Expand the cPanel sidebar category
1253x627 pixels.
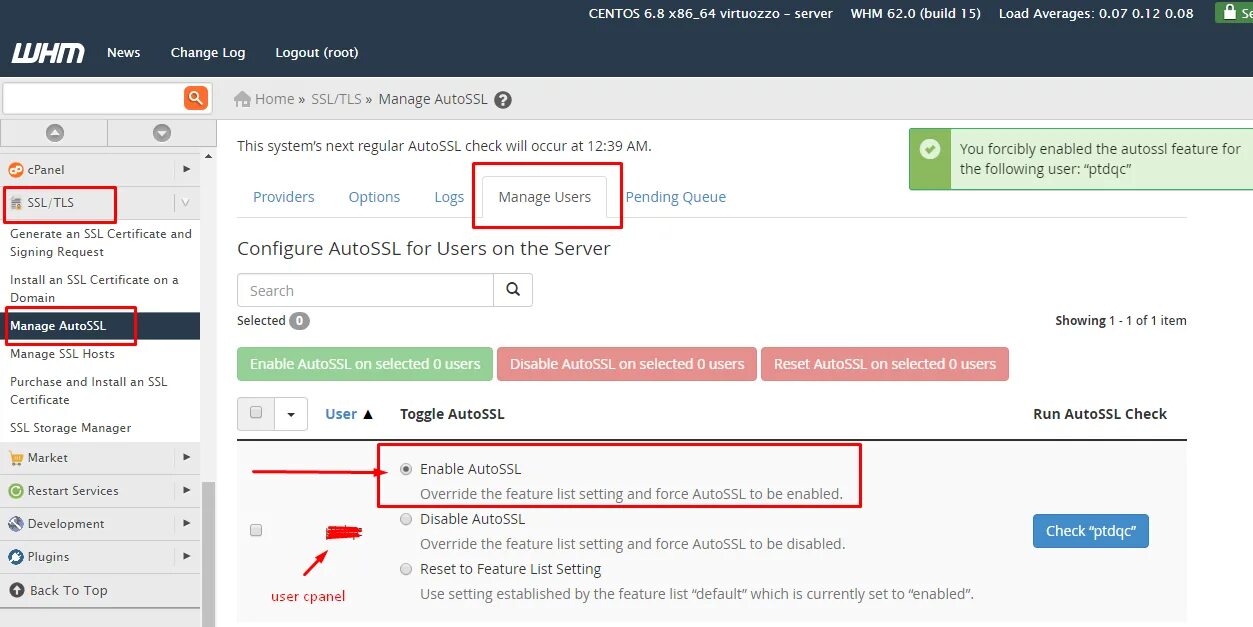tap(187, 169)
